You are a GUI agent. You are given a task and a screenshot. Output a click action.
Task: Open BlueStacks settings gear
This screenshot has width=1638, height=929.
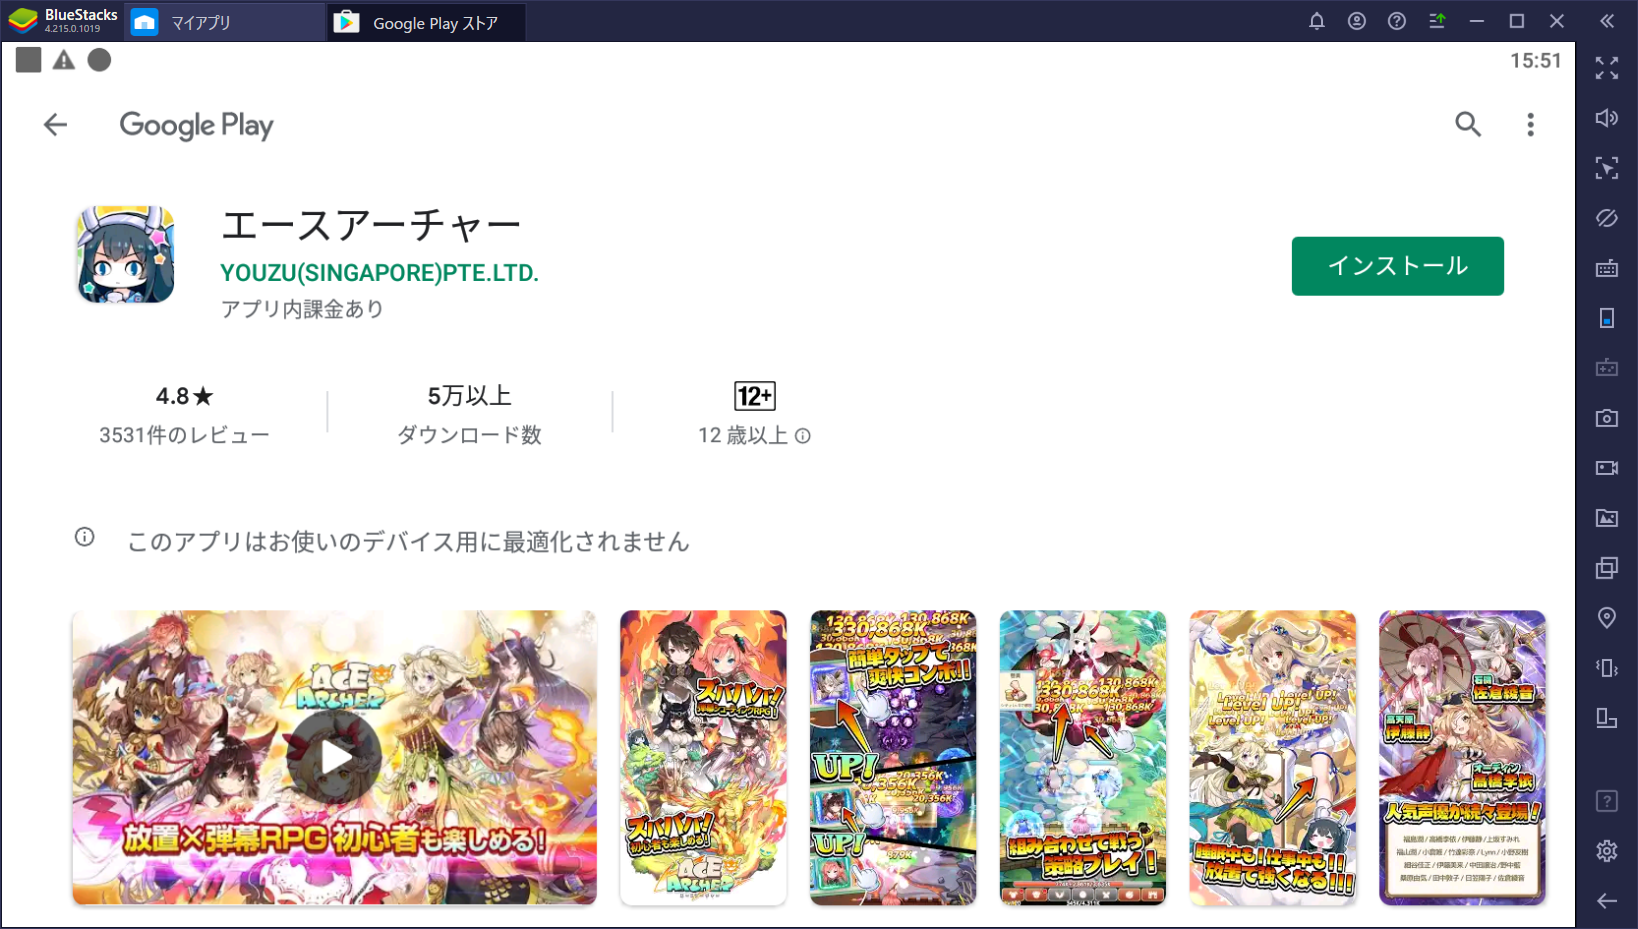coord(1607,851)
